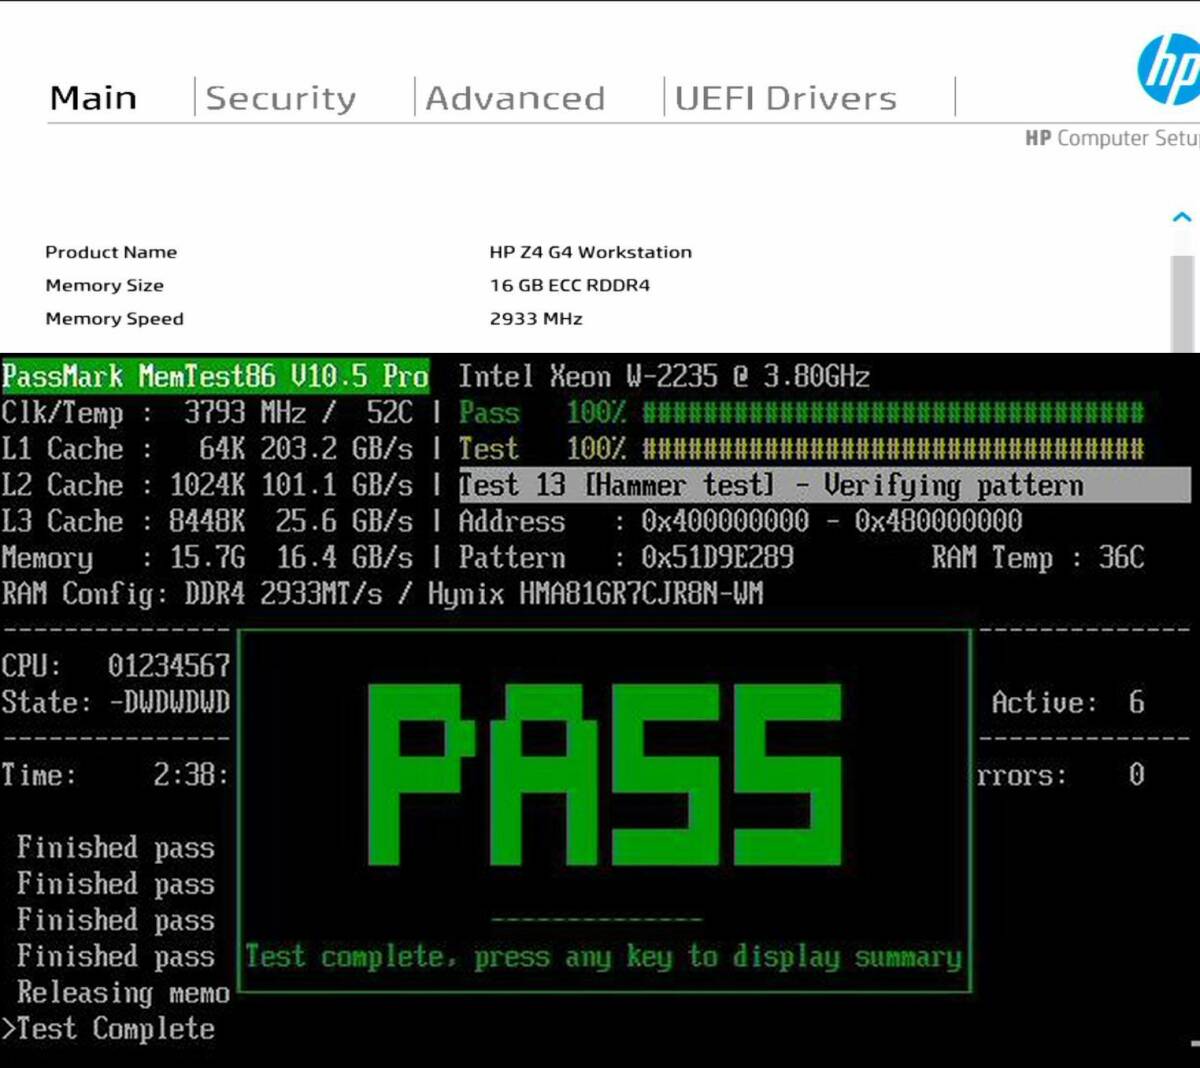1200x1068 pixels.
Task: Switch to the Security tab
Action: point(281,98)
